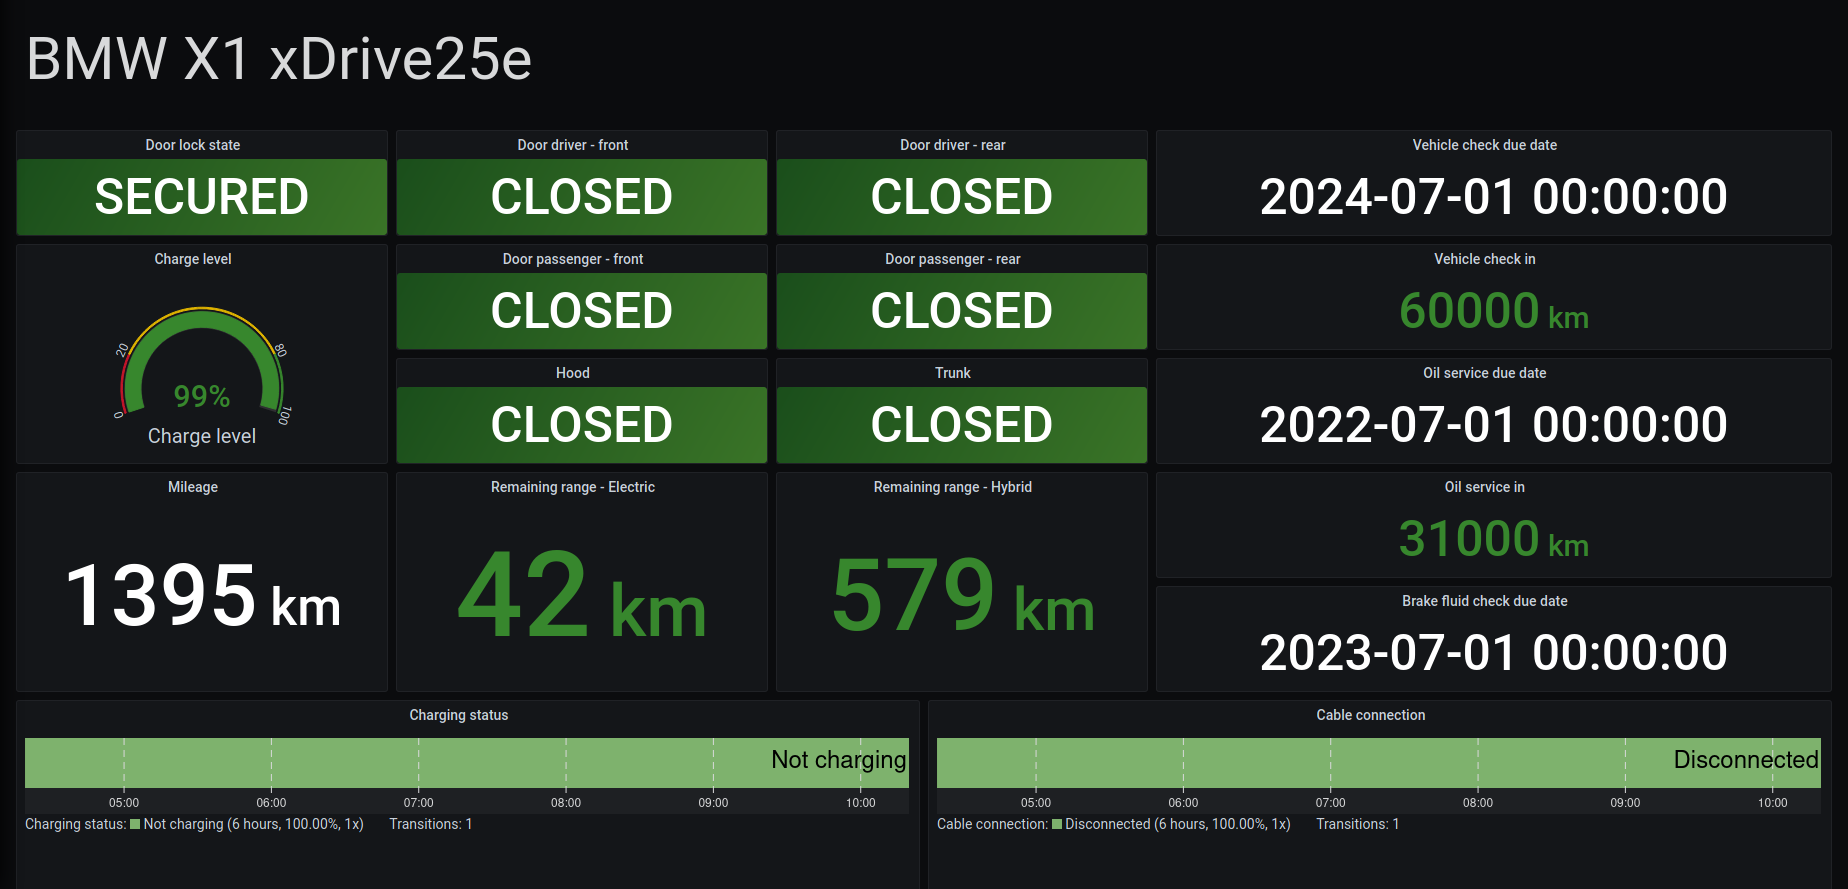Click the 2024-07-01 00:00:00 date value
This screenshot has height=889, width=1848.
pyautogui.click(x=1494, y=197)
